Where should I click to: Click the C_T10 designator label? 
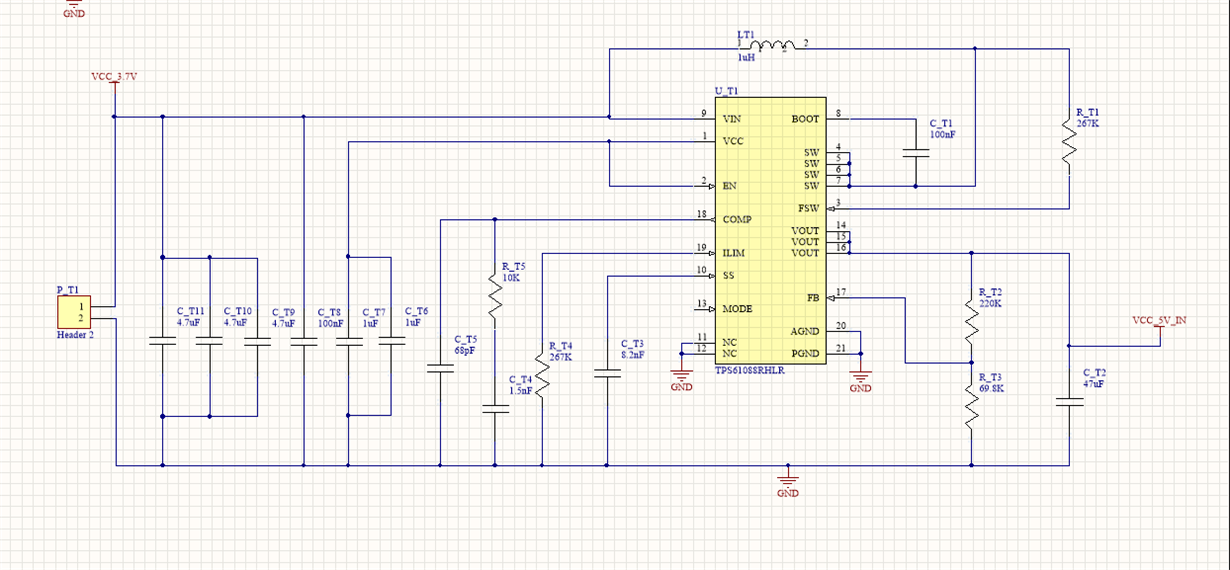238,312
